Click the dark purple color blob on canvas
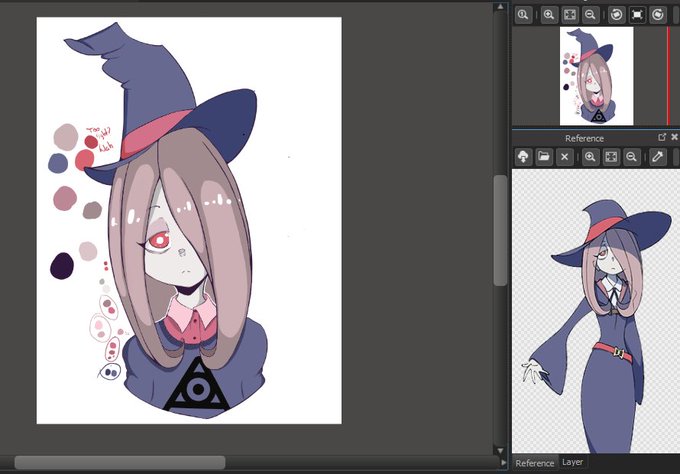Image resolution: width=680 pixels, height=474 pixels. click(62, 266)
